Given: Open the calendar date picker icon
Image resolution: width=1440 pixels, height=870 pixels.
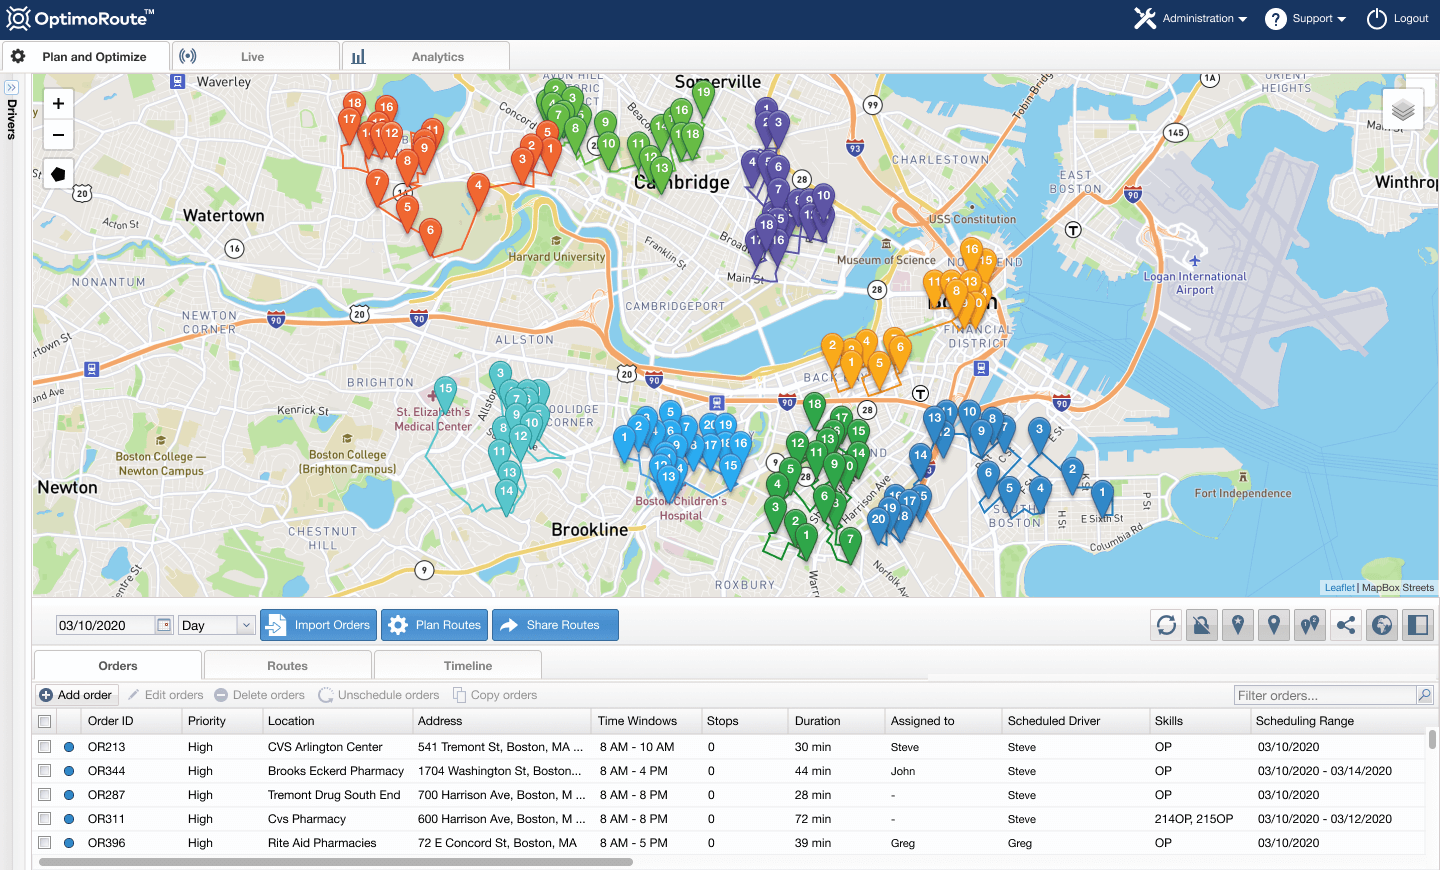Looking at the screenshot, I should point(164,625).
